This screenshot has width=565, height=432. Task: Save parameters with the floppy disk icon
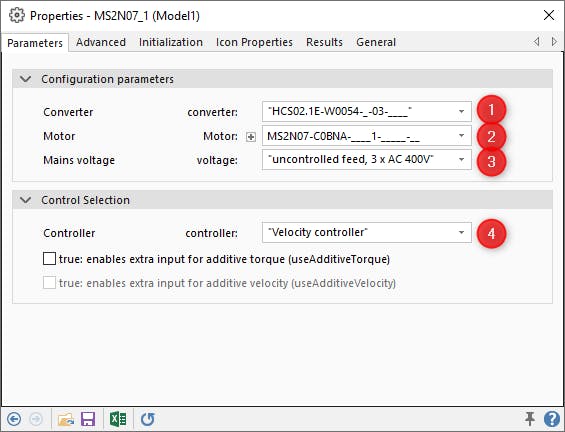tap(88, 419)
